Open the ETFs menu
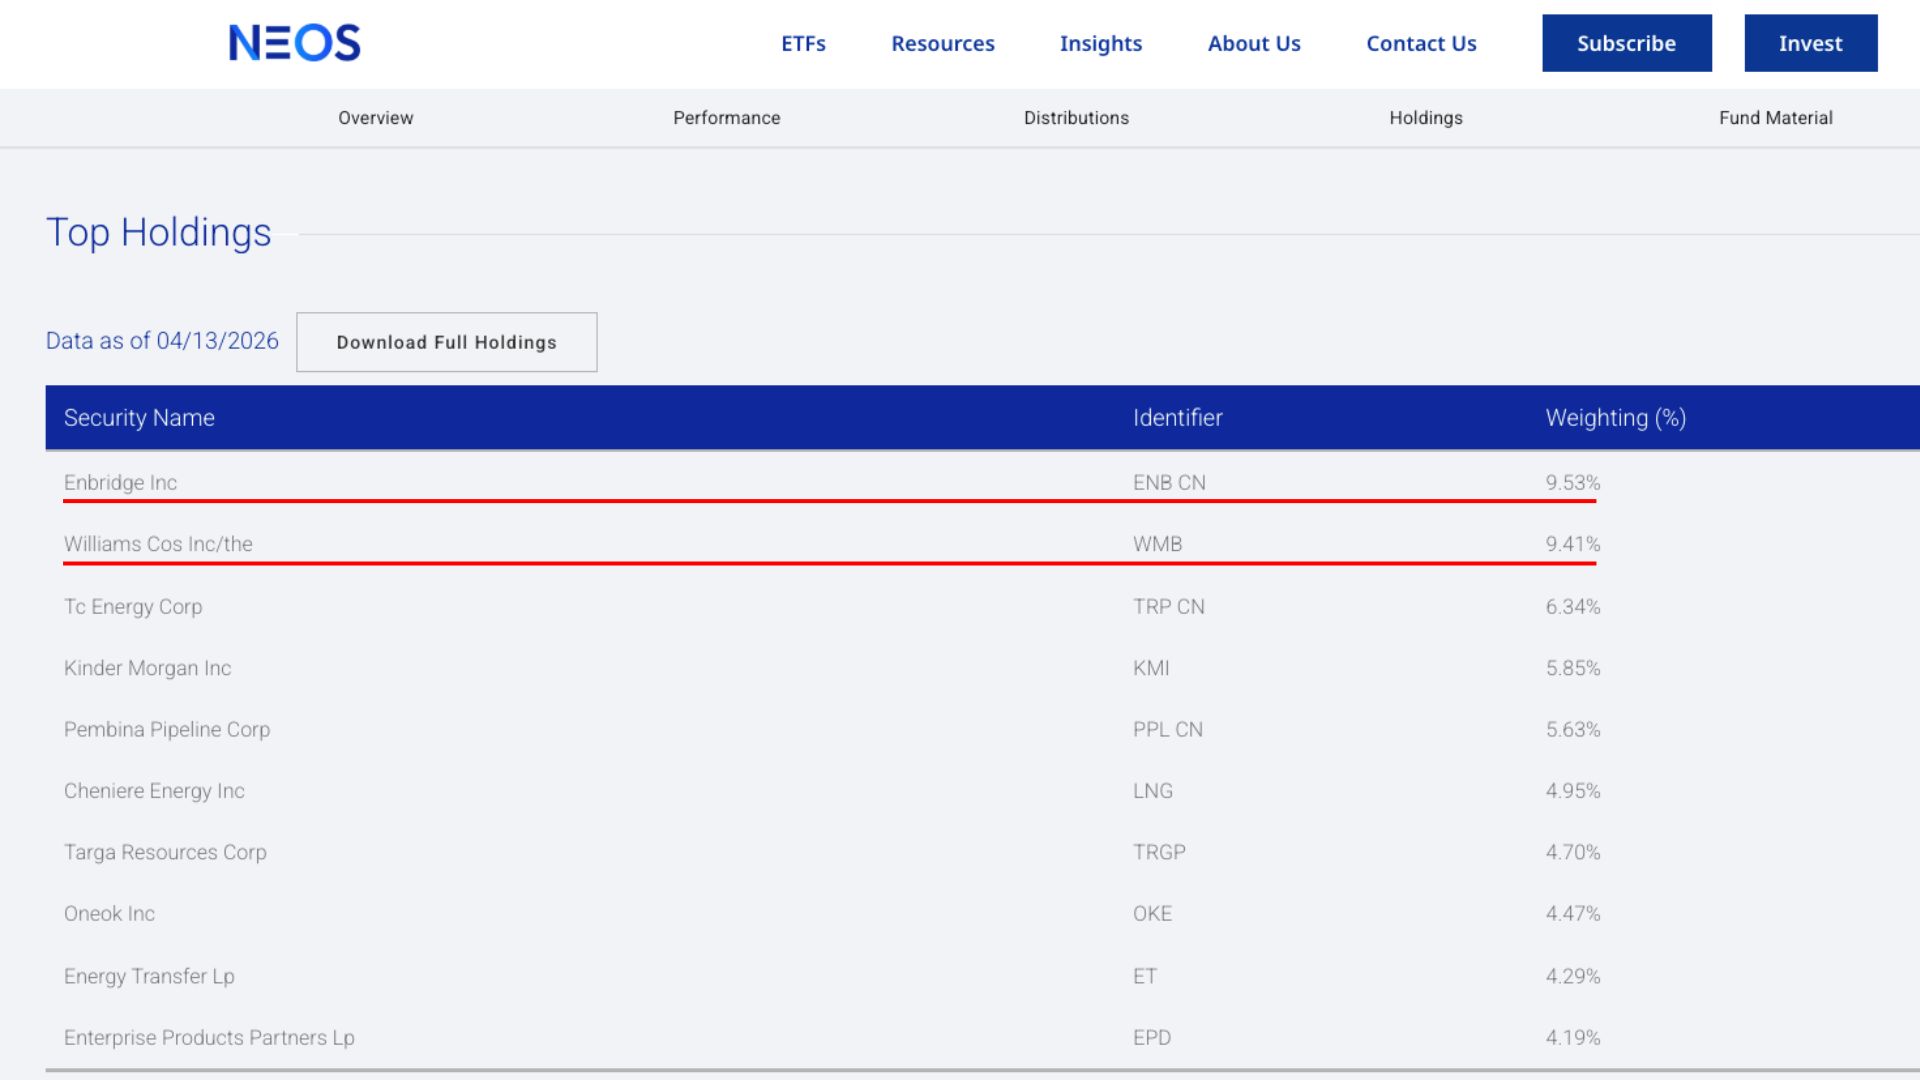 [x=803, y=43]
